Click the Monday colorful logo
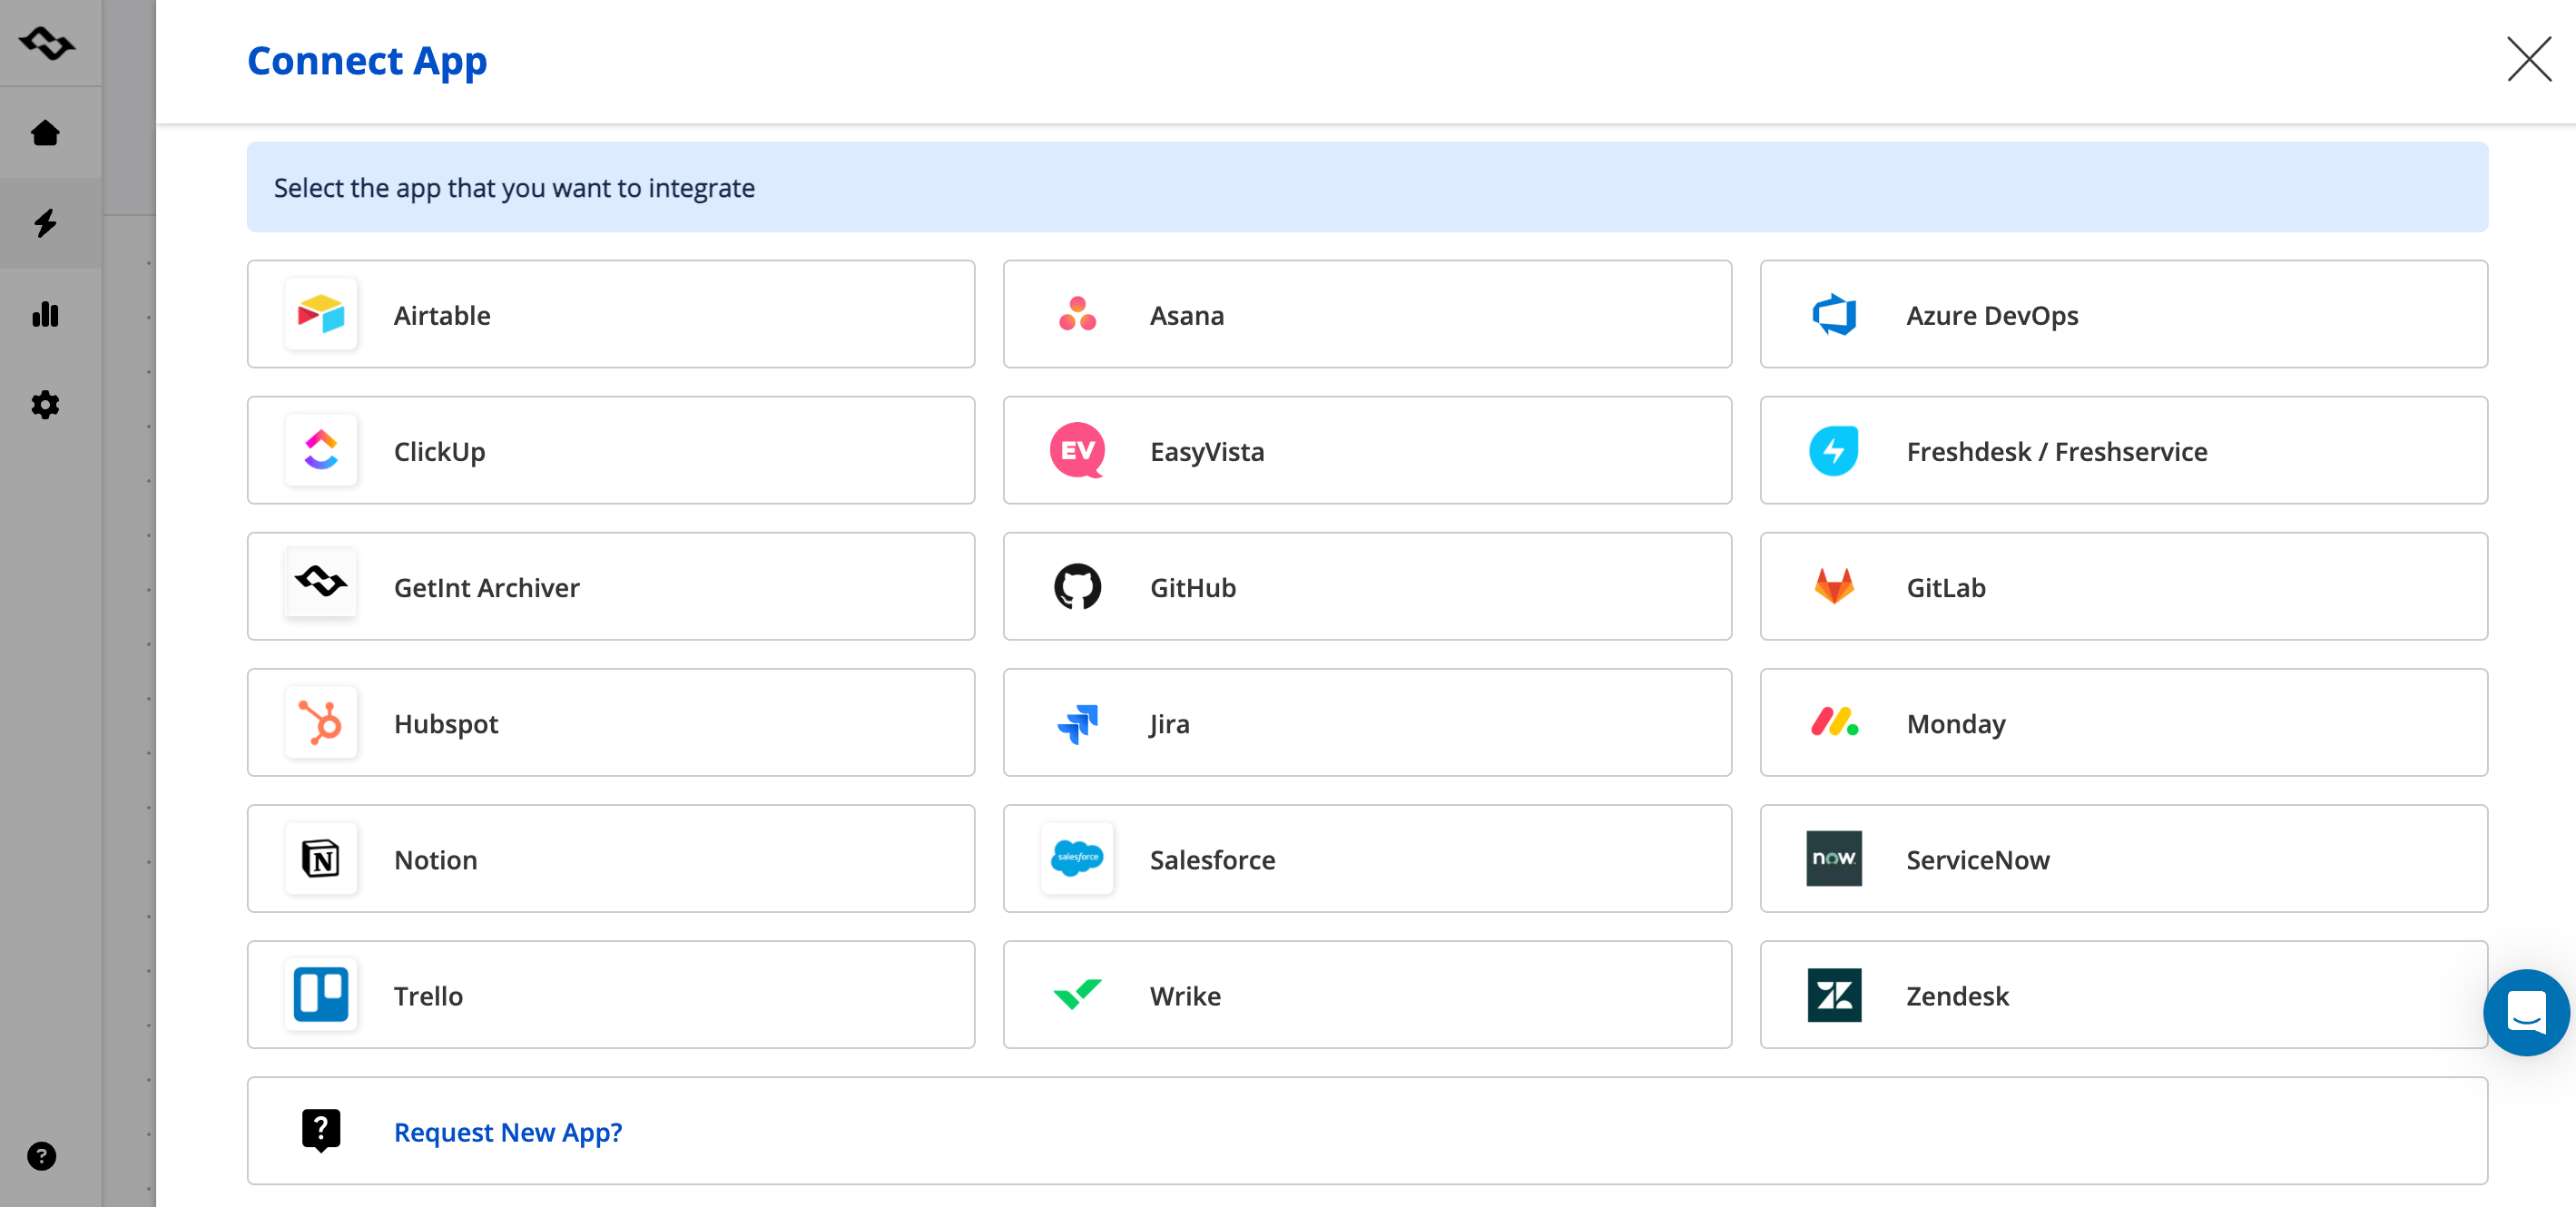Screen dimensions: 2576x1207 click(1834, 722)
